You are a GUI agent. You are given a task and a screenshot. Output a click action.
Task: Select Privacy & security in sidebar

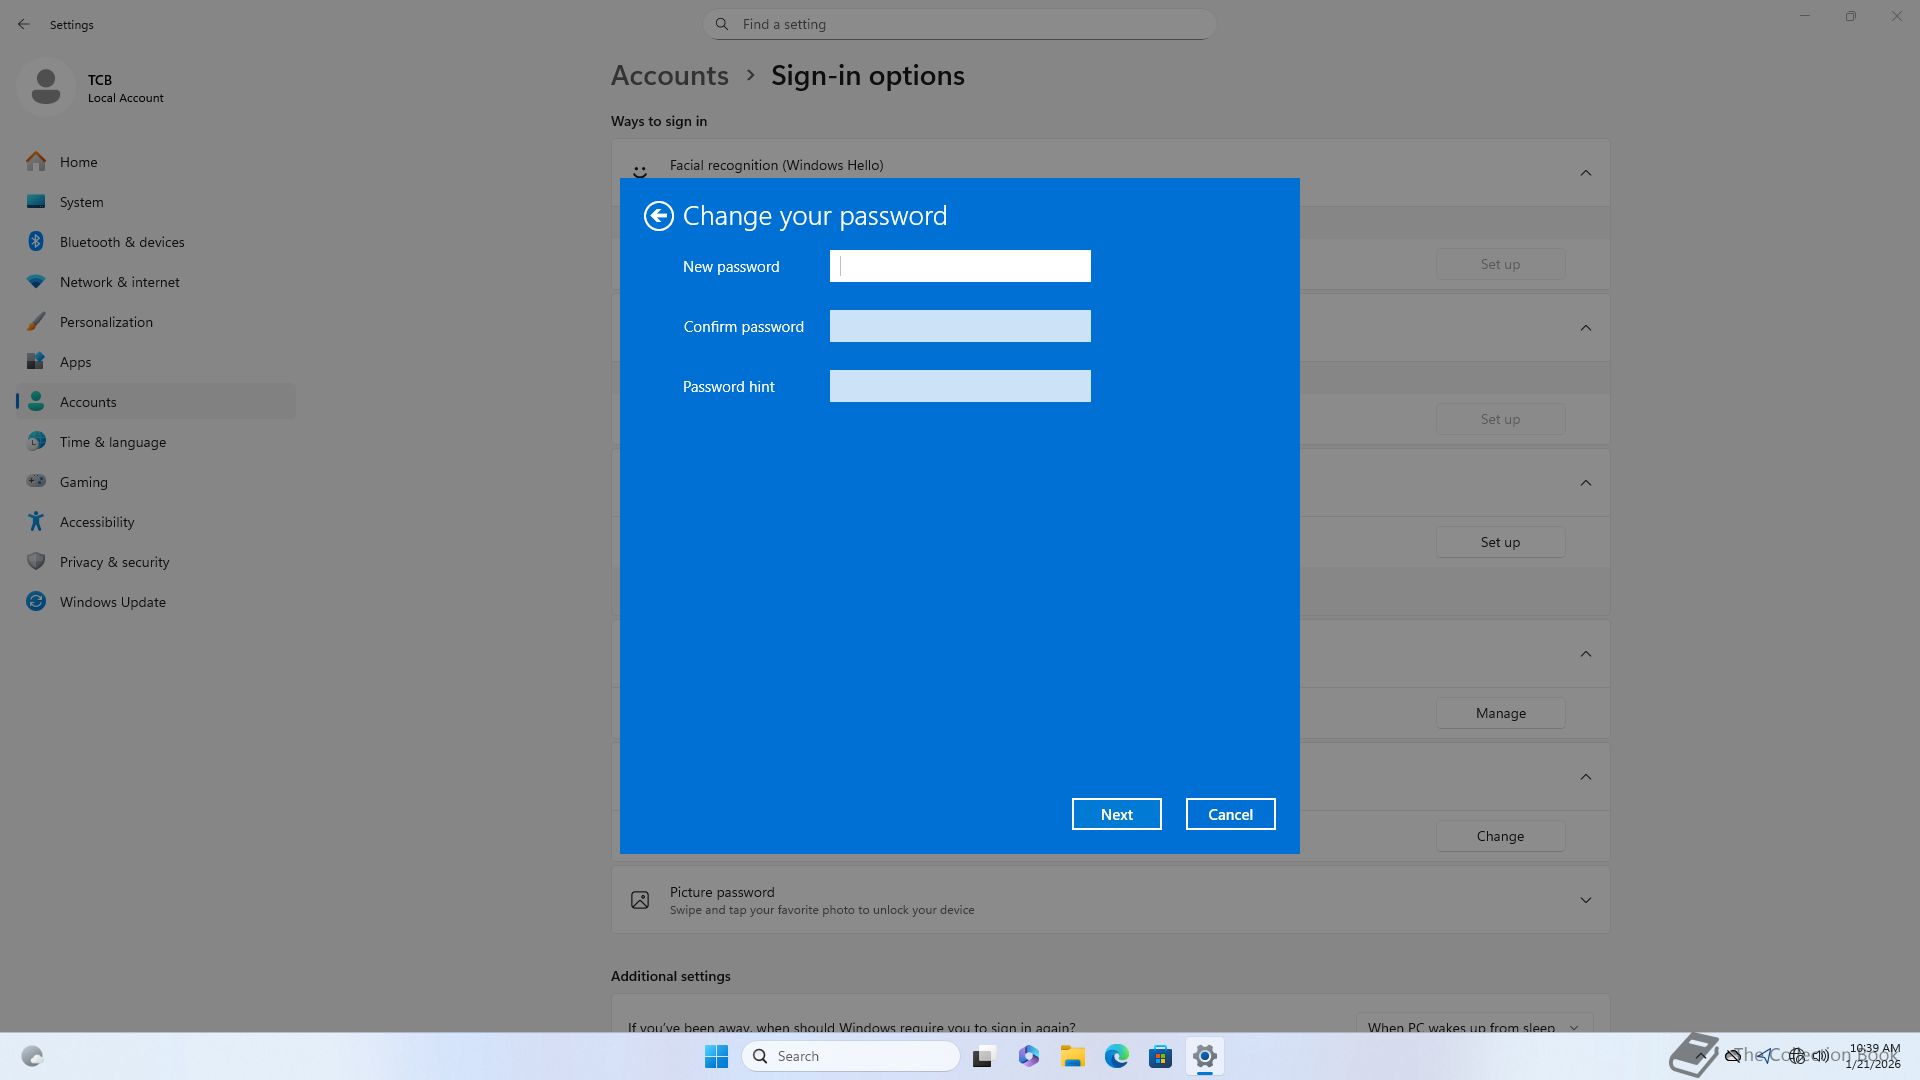(x=114, y=562)
